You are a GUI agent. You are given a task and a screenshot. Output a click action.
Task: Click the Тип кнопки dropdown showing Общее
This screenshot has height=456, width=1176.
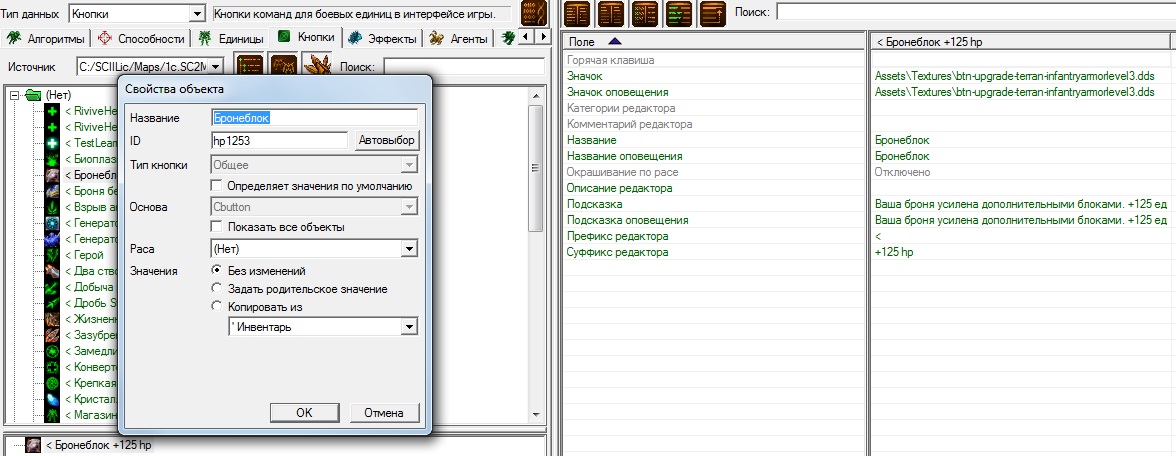[315, 165]
